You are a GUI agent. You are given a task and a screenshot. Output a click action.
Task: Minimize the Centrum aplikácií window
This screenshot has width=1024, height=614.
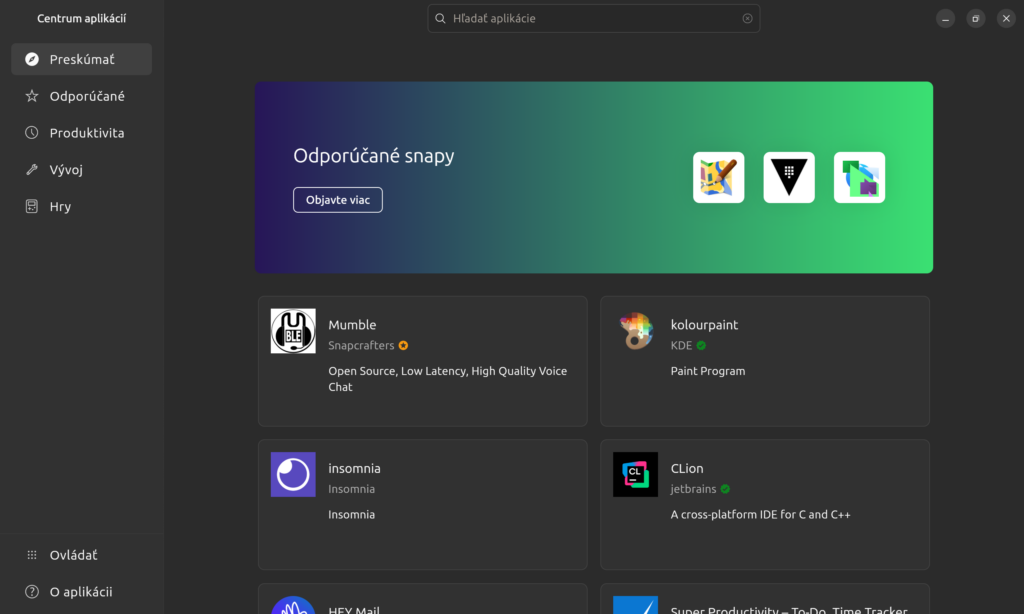(945, 18)
